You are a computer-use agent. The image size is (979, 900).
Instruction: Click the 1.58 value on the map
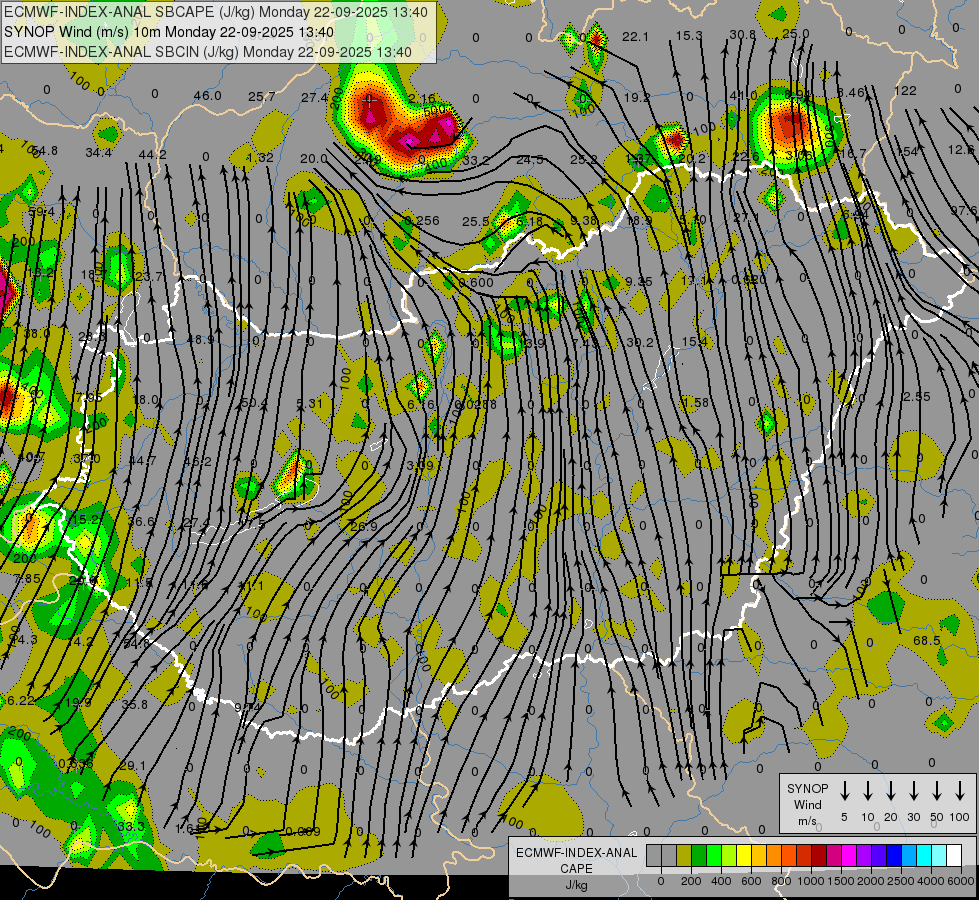(x=695, y=402)
